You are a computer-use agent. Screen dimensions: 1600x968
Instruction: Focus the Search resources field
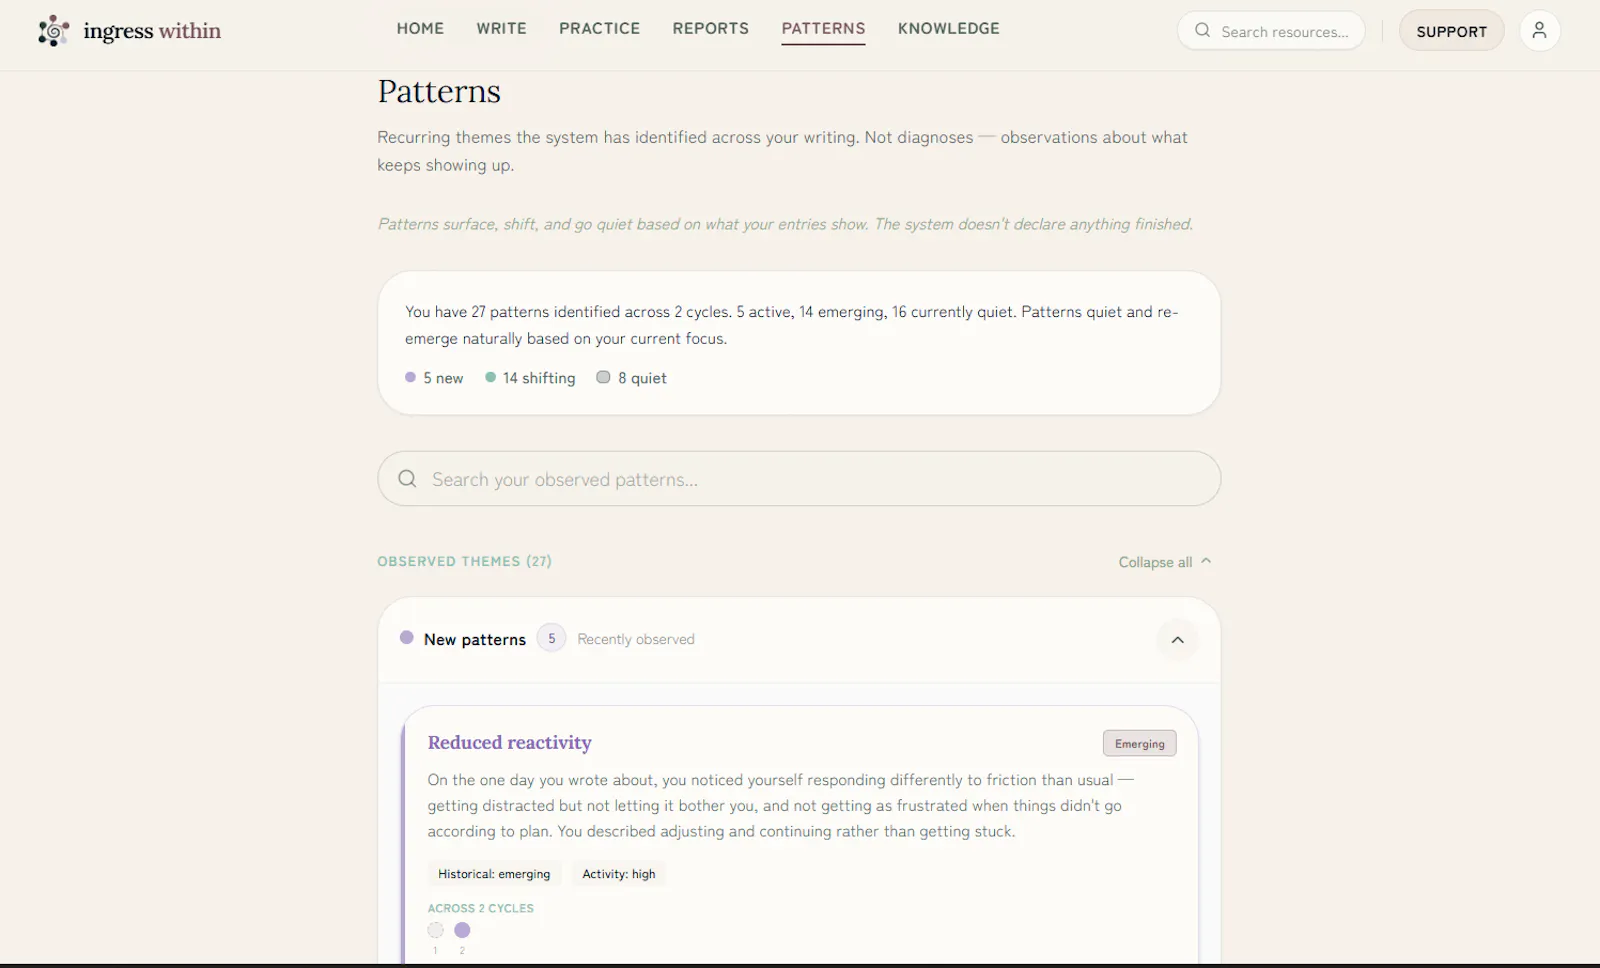click(x=1271, y=31)
